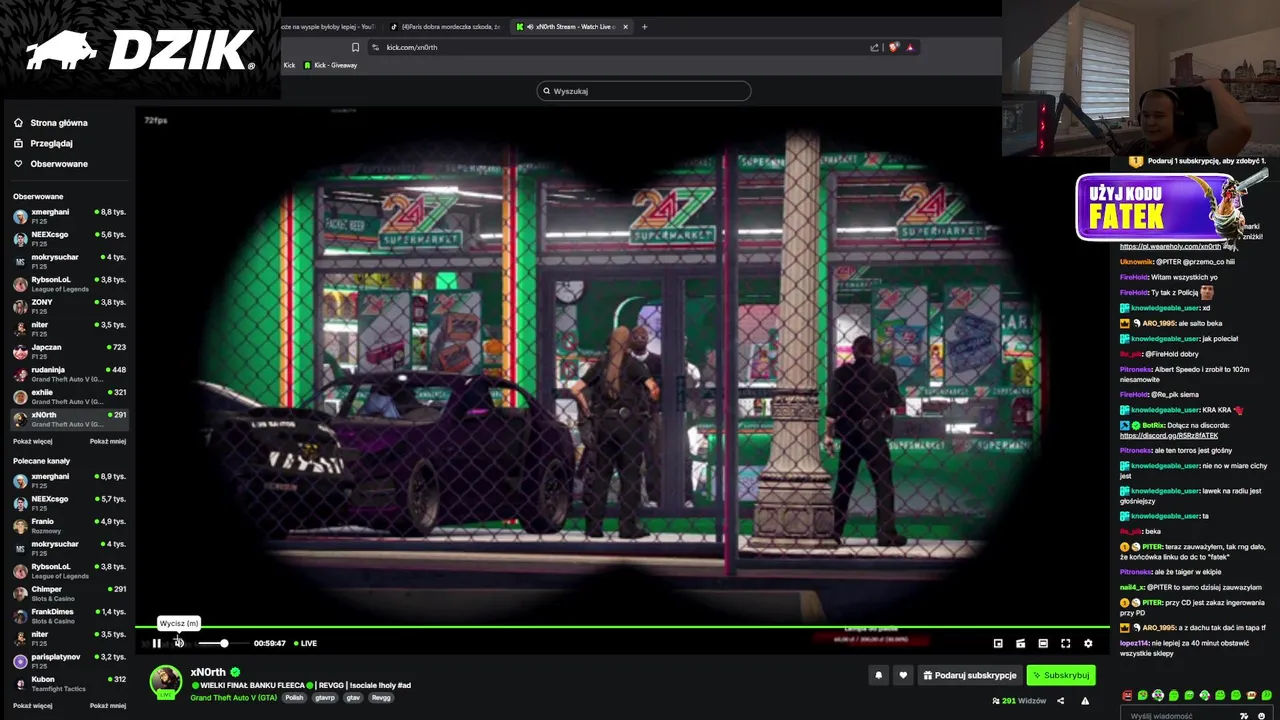The height and width of the screenshot is (720, 1280).
Task: Open the player settings gear
Action: (x=1088, y=643)
